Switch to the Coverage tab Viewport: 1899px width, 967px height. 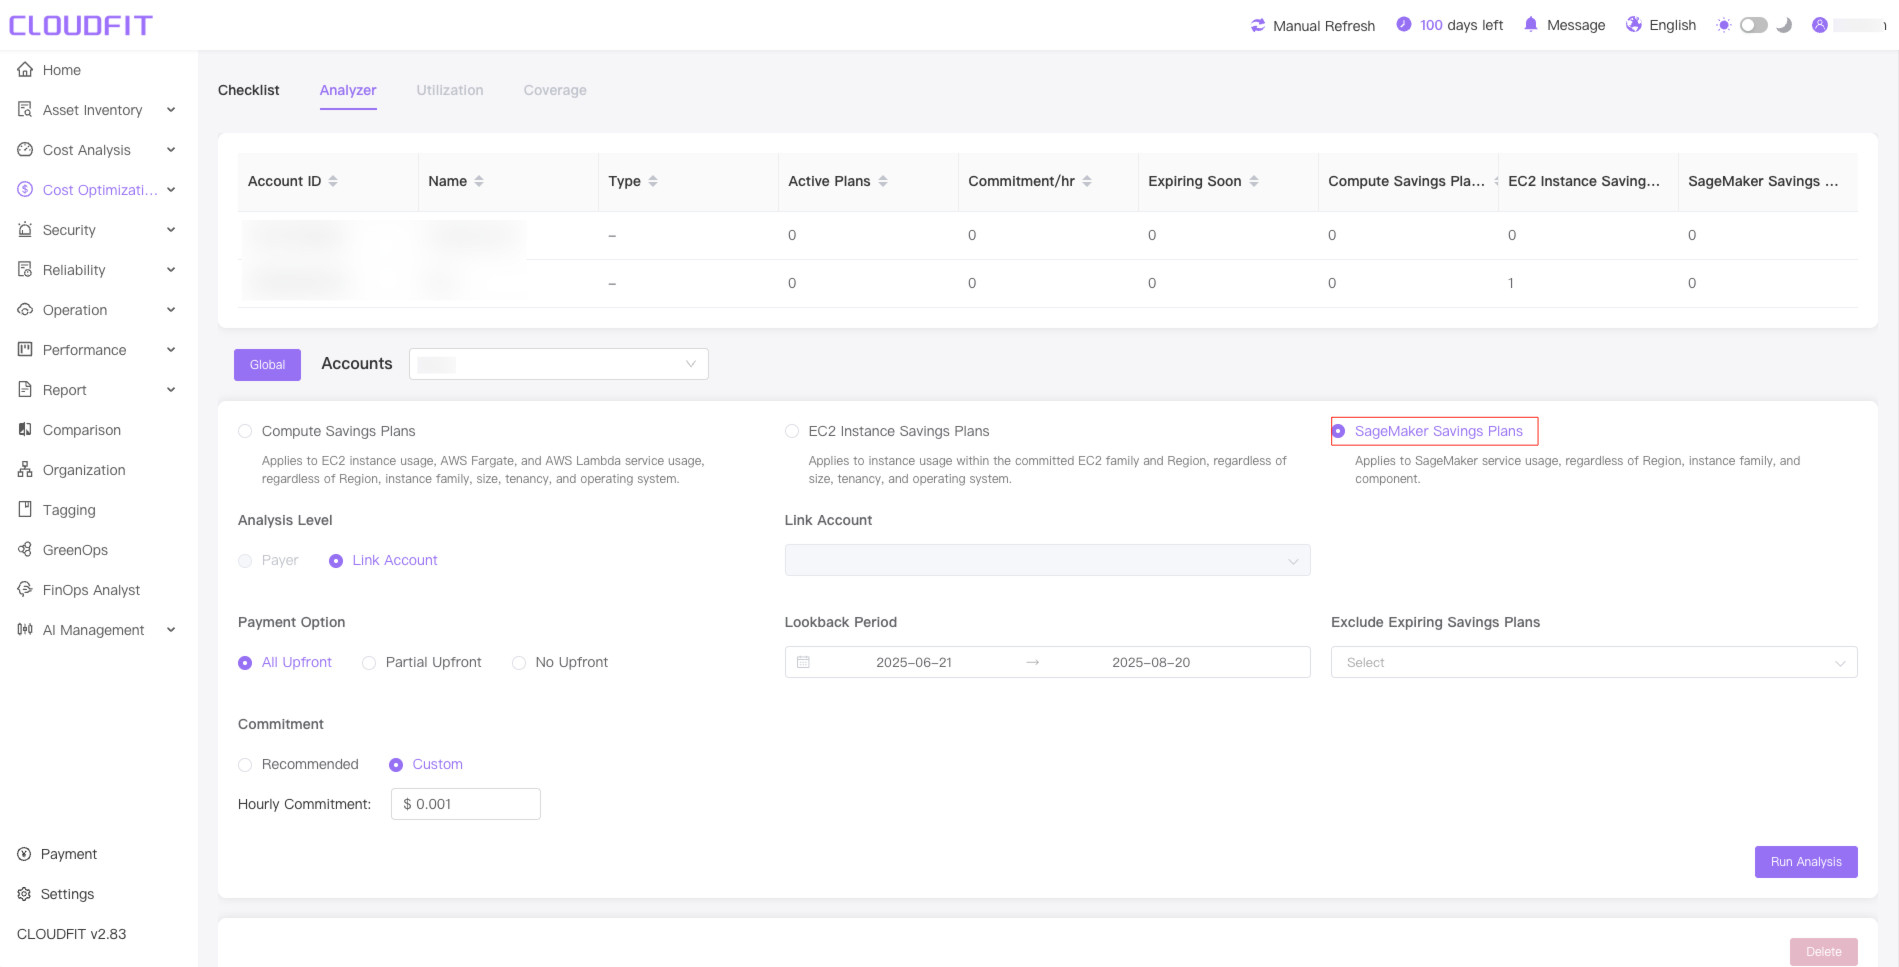coord(555,90)
